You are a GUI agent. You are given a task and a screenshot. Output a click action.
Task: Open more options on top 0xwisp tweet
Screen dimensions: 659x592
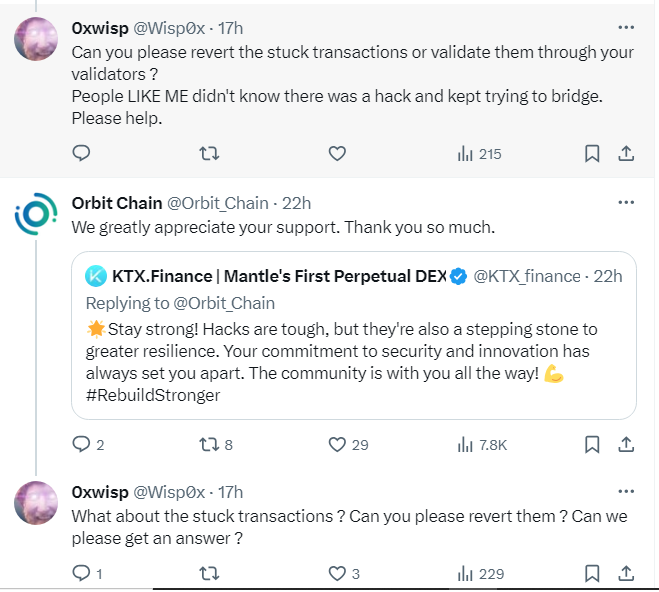pyautogui.click(x=626, y=27)
